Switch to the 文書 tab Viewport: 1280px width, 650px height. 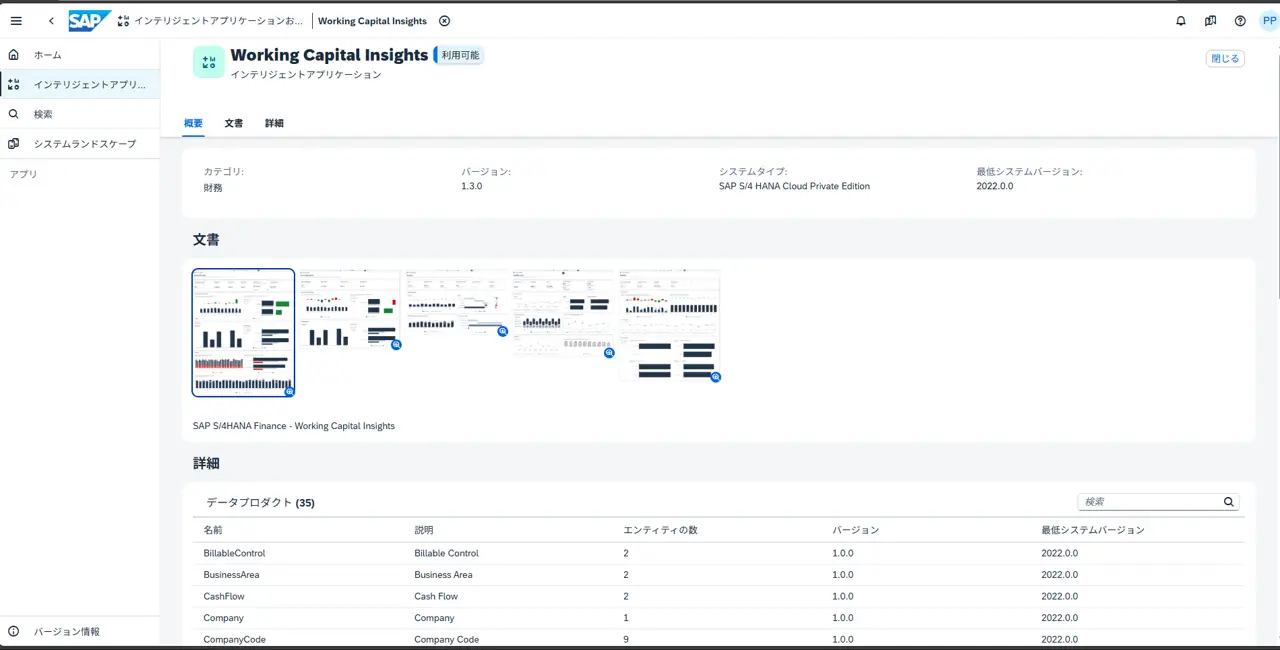tap(233, 123)
